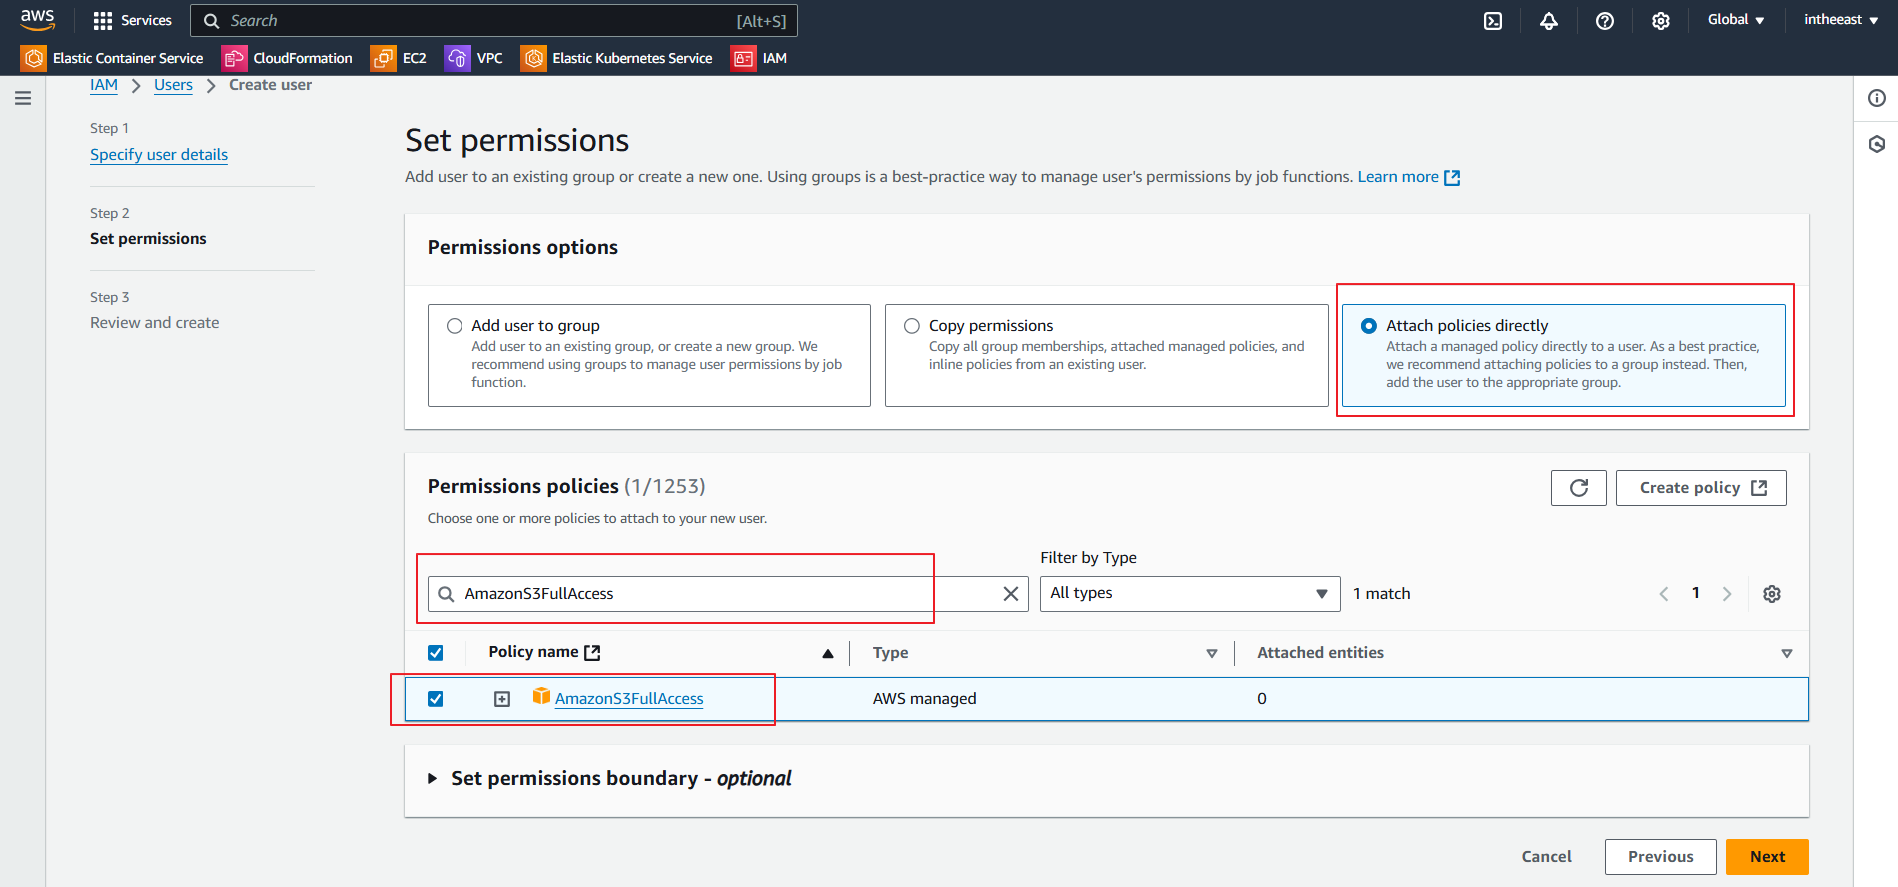
Task: Open the intheeast account dropdown
Action: coord(1841,20)
